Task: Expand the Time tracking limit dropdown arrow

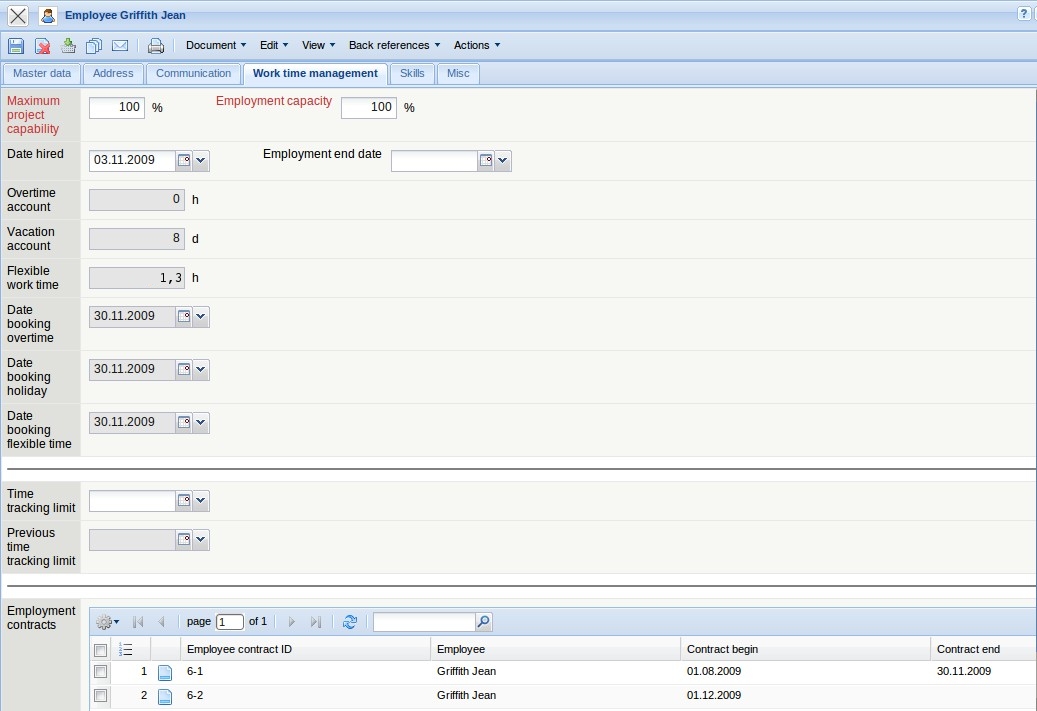Action: (200, 500)
